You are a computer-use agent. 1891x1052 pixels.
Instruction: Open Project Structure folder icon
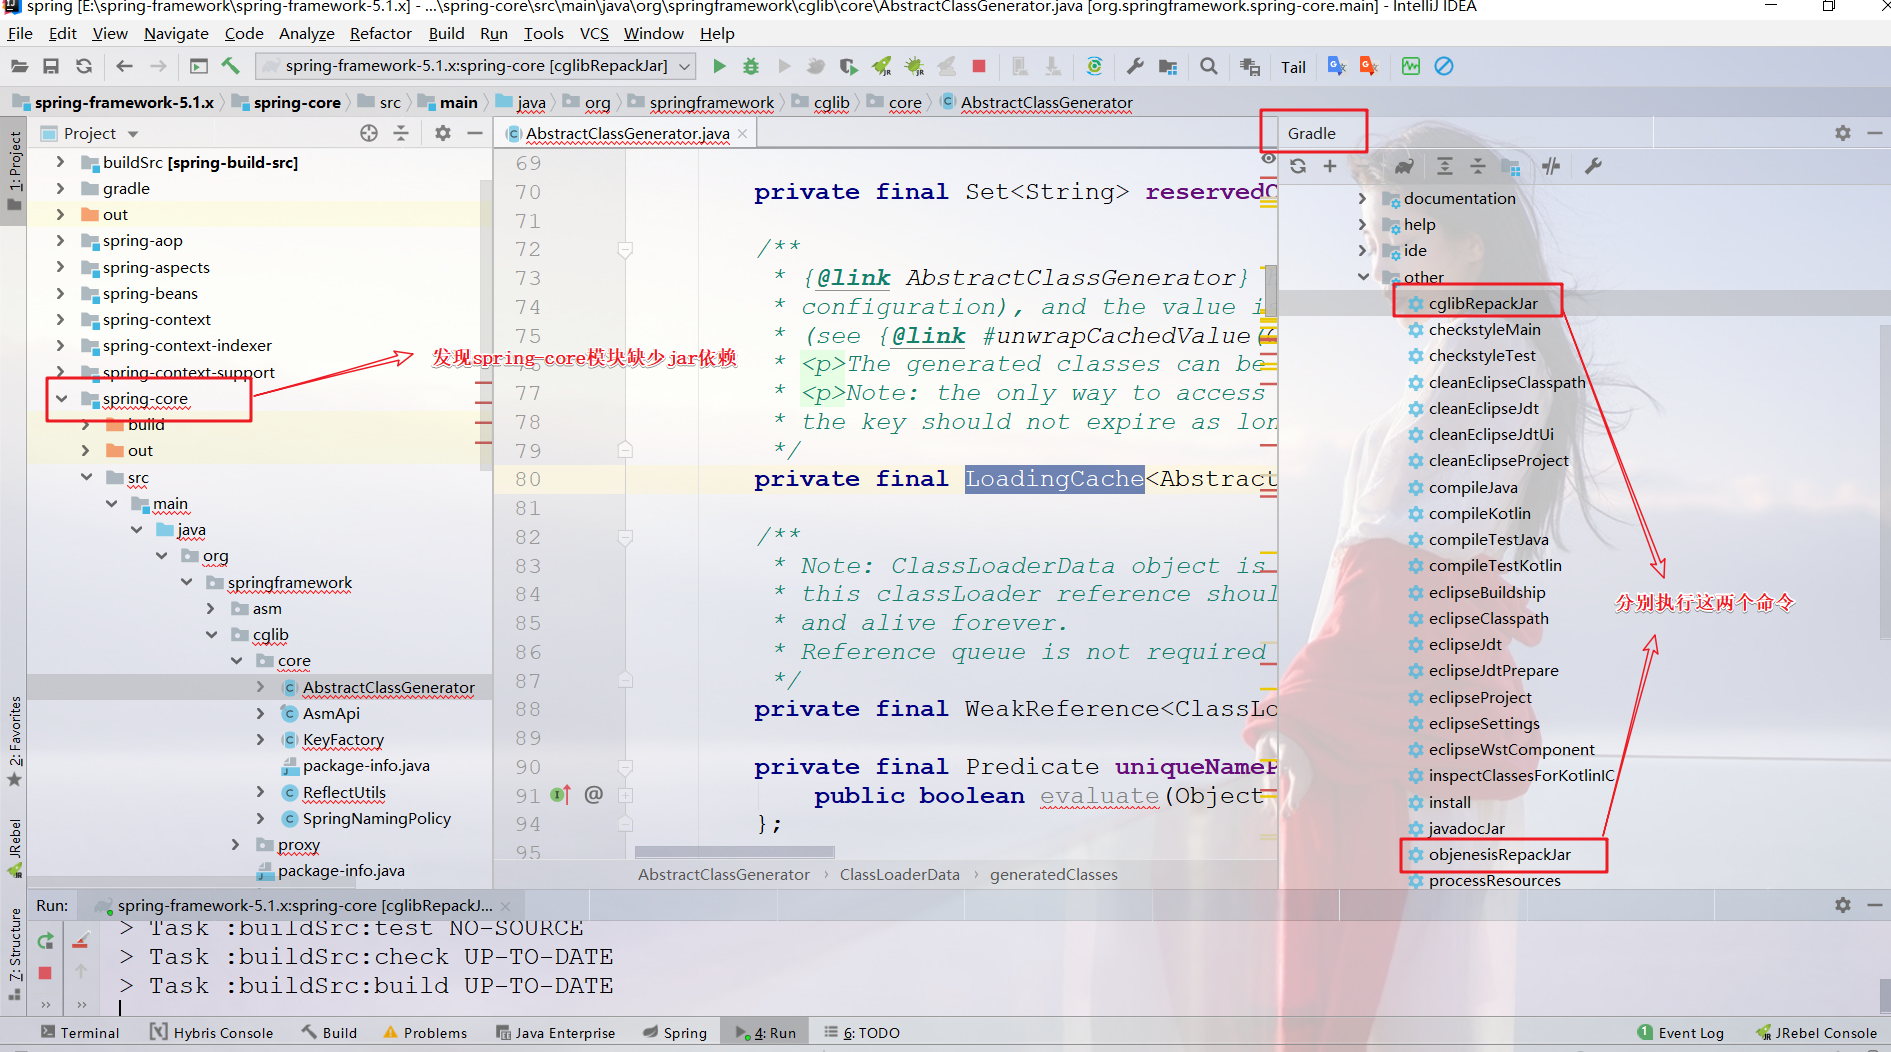click(x=1167, y=66)
